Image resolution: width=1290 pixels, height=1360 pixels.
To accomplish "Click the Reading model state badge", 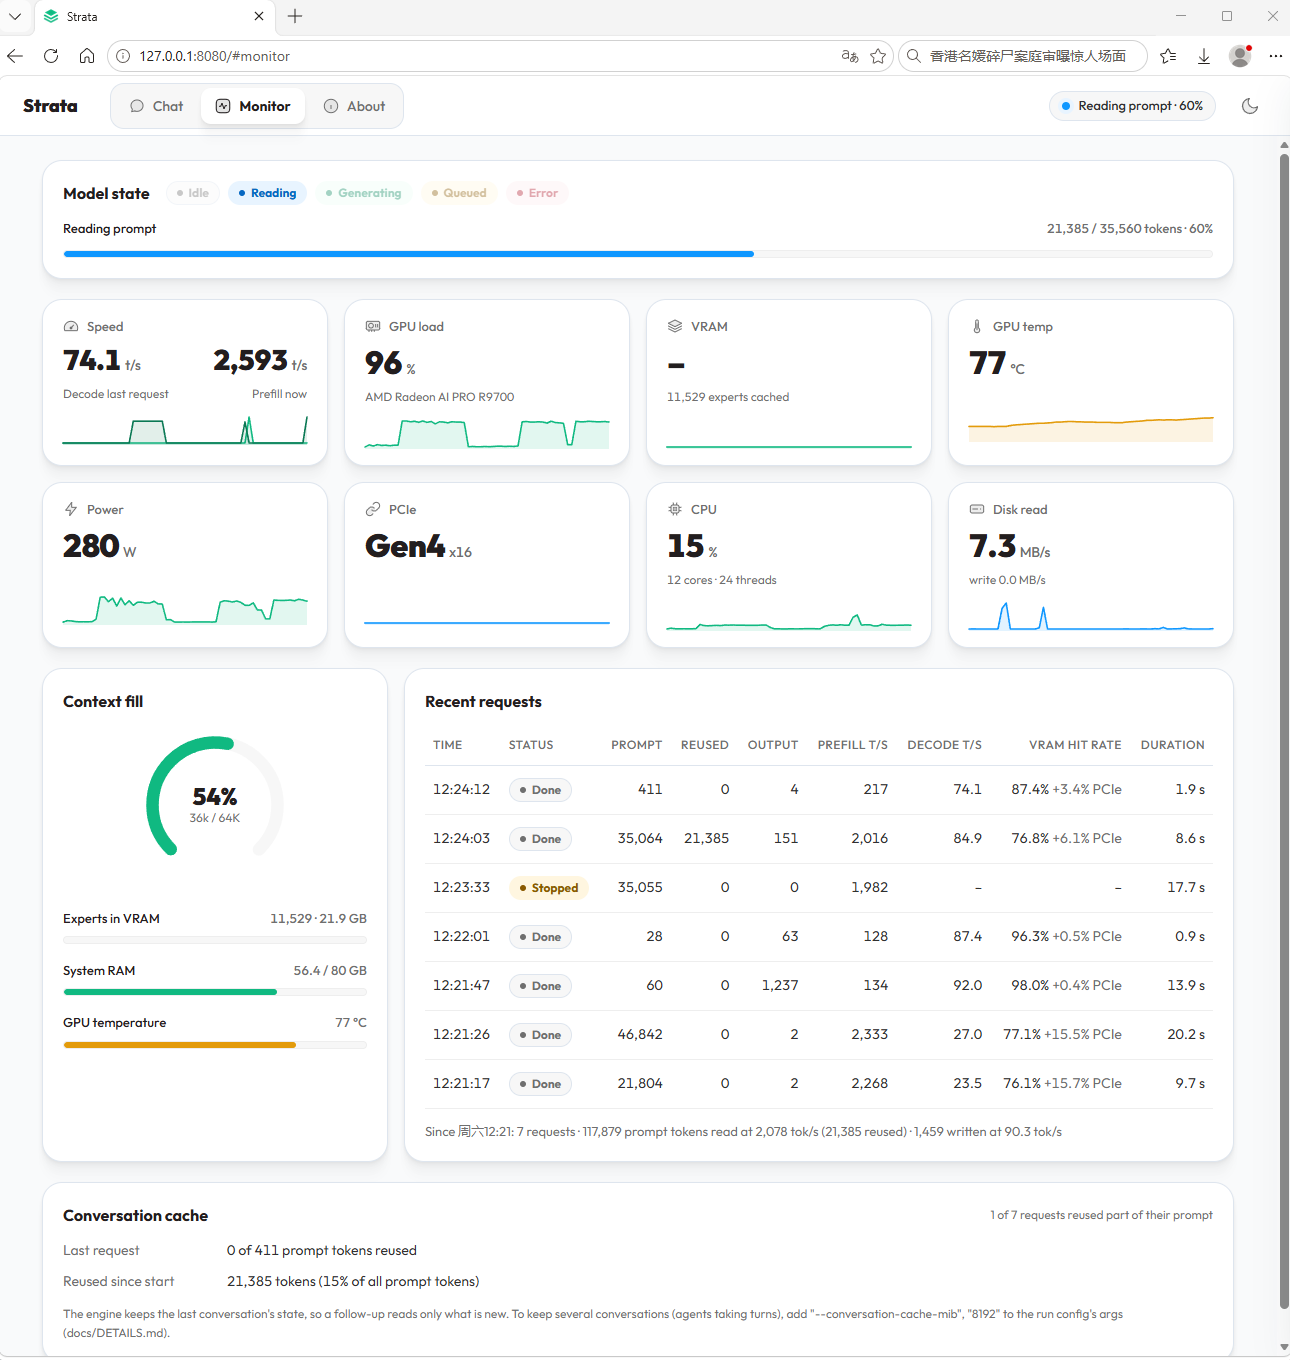I will (267, 193).
